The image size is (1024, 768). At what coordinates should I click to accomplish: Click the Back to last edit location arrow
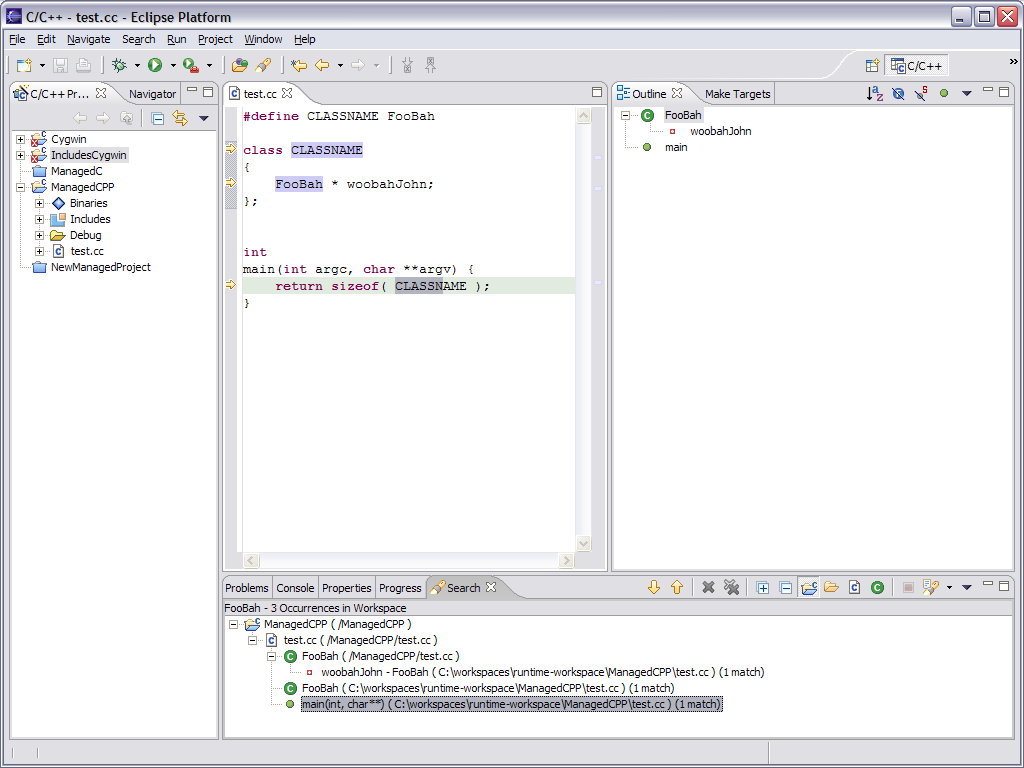click(298, 66)
